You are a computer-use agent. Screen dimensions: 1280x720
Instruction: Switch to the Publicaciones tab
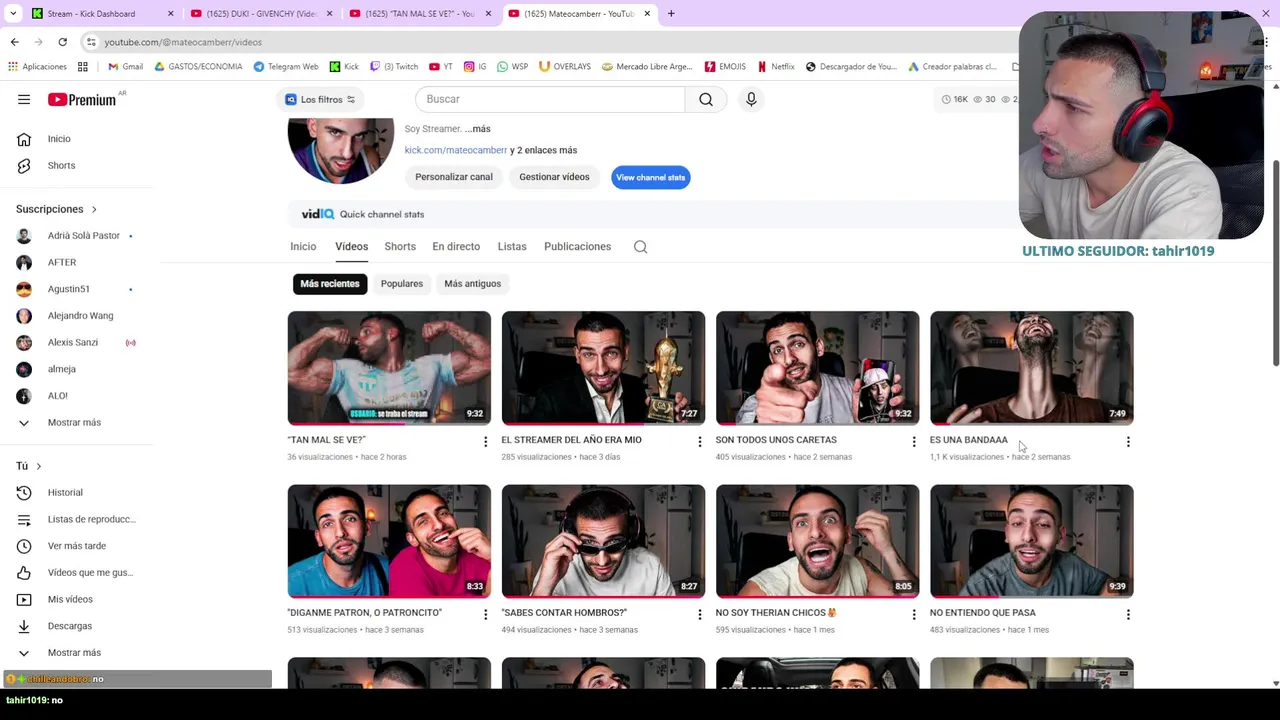pyautogui.click(x=577, y=247)
